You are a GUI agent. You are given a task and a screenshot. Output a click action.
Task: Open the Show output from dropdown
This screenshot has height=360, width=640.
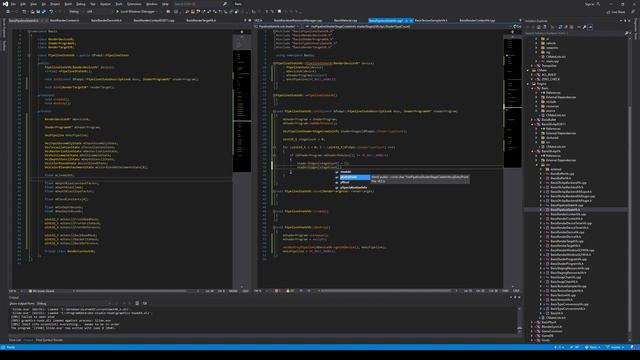(73, 303)
